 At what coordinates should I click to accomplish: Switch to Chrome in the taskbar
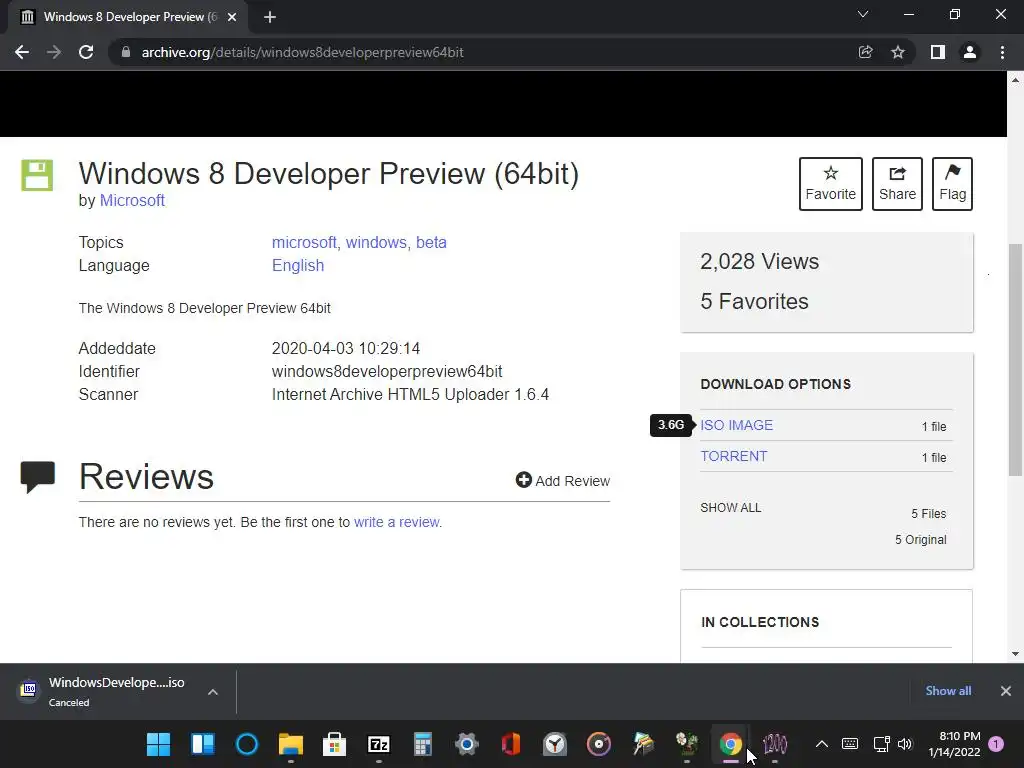tap(731, 744)
